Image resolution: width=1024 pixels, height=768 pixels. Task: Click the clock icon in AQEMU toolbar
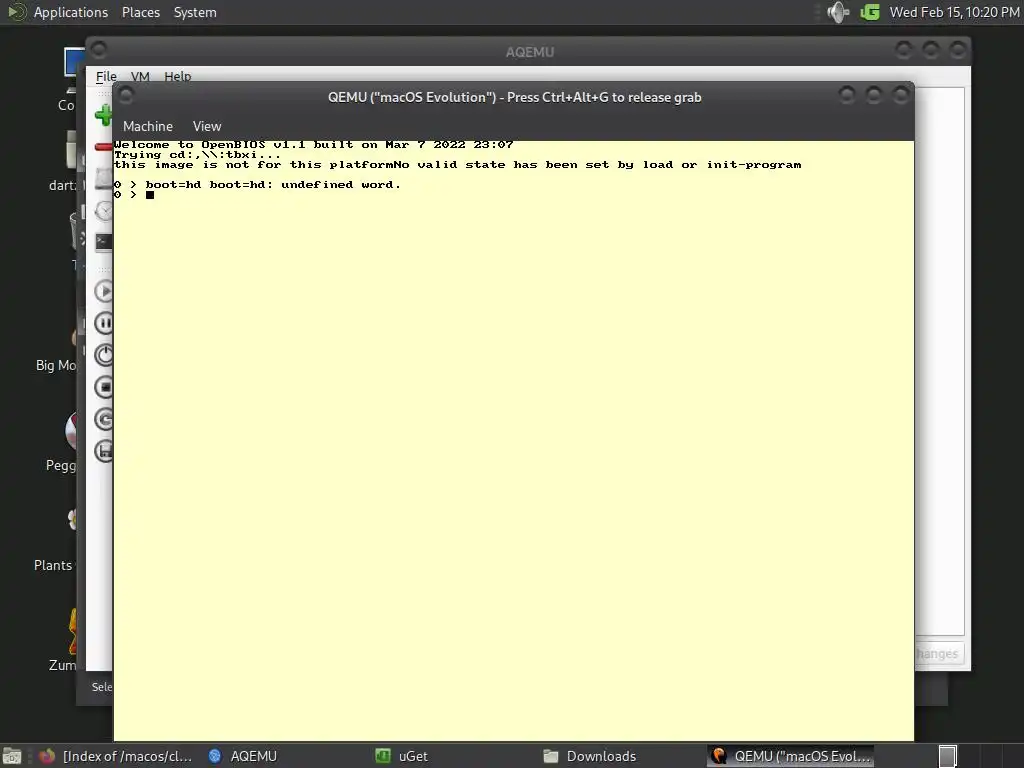click(x=104, y=211)
